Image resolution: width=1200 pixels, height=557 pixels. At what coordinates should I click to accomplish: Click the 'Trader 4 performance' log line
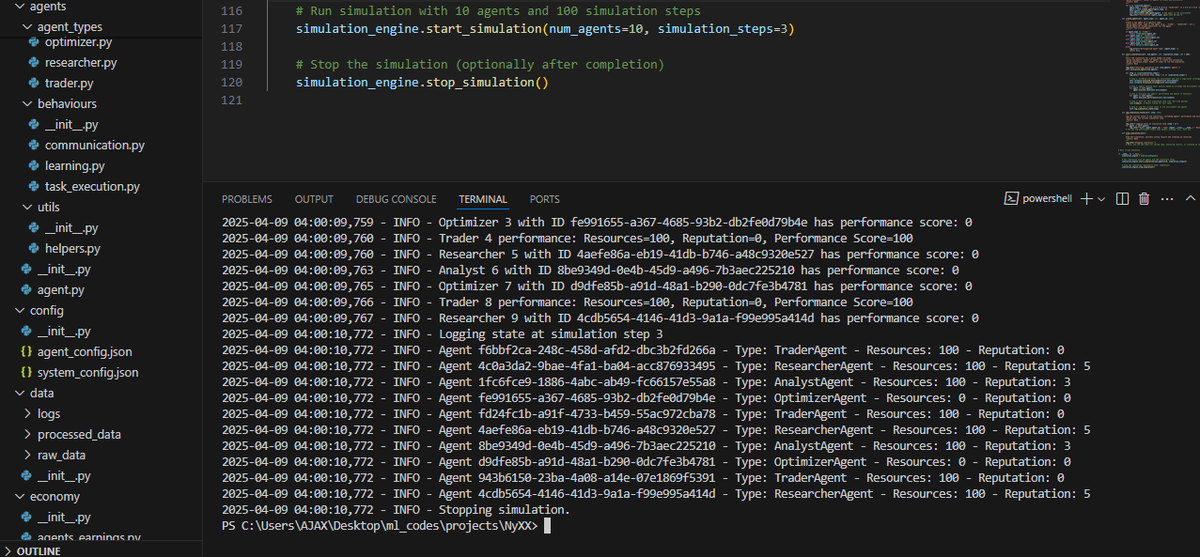(x=567, y=238)
